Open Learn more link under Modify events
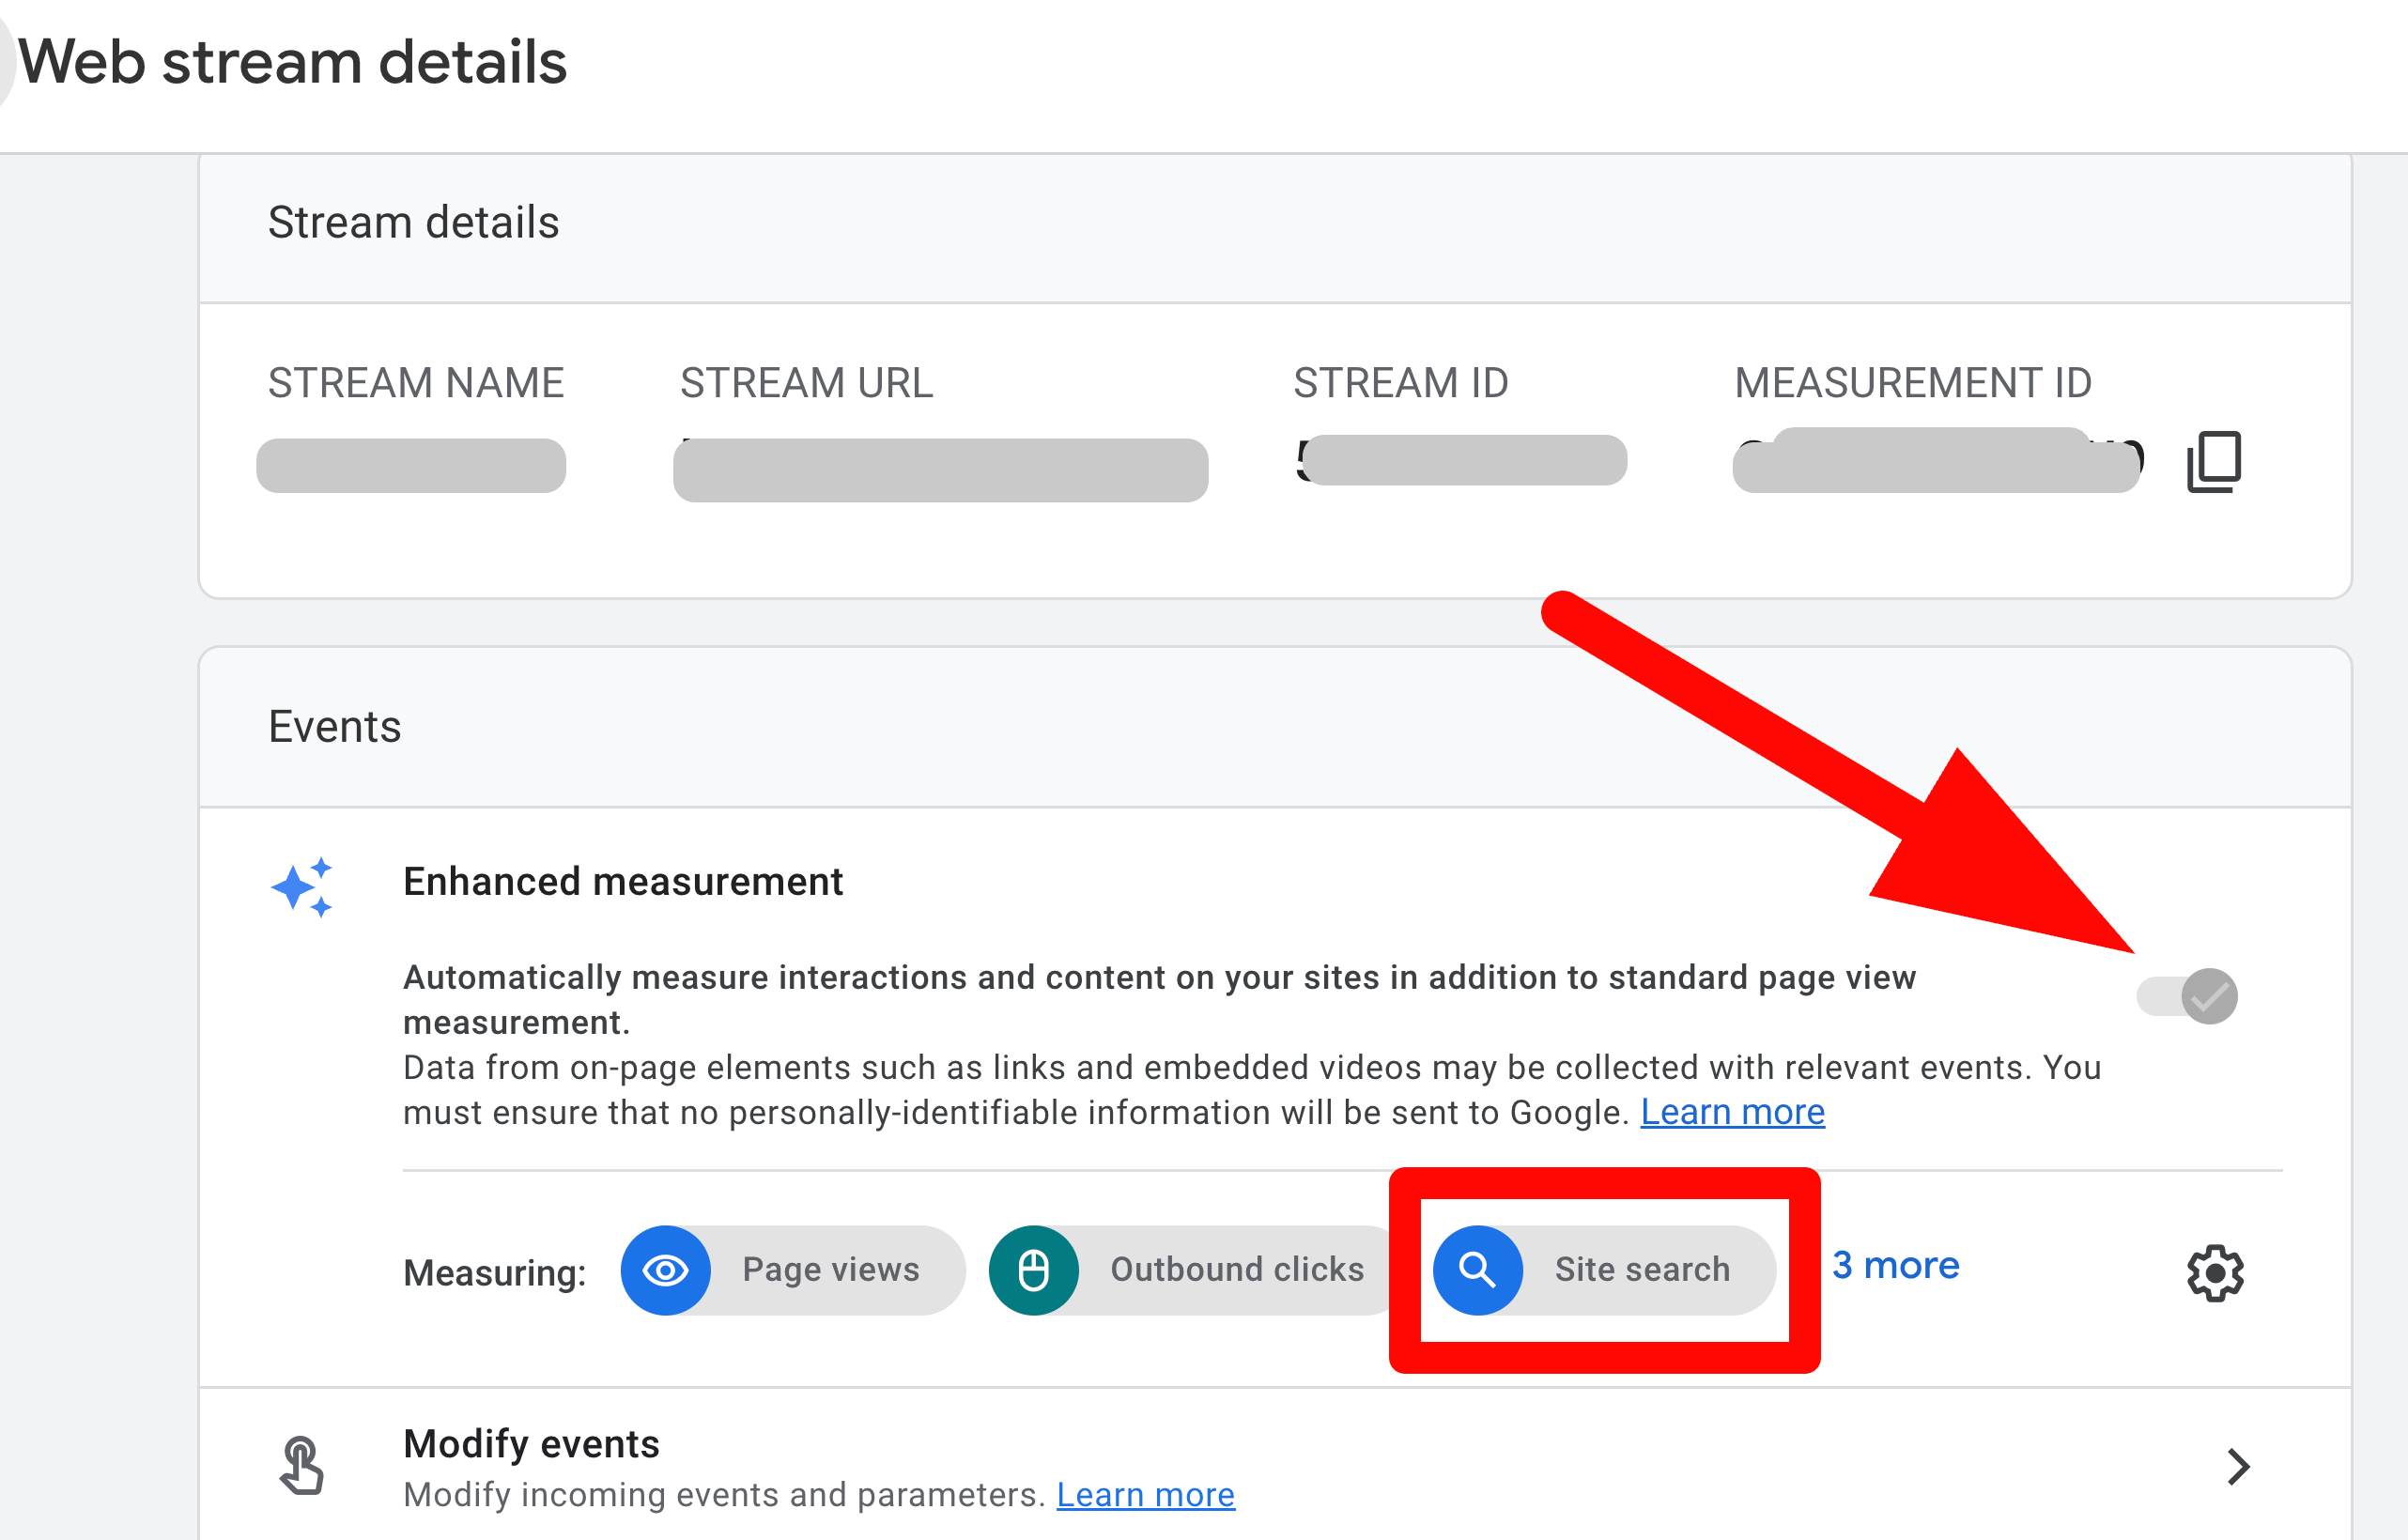2408x1540 pixels. click(x=1145, y=1494)
